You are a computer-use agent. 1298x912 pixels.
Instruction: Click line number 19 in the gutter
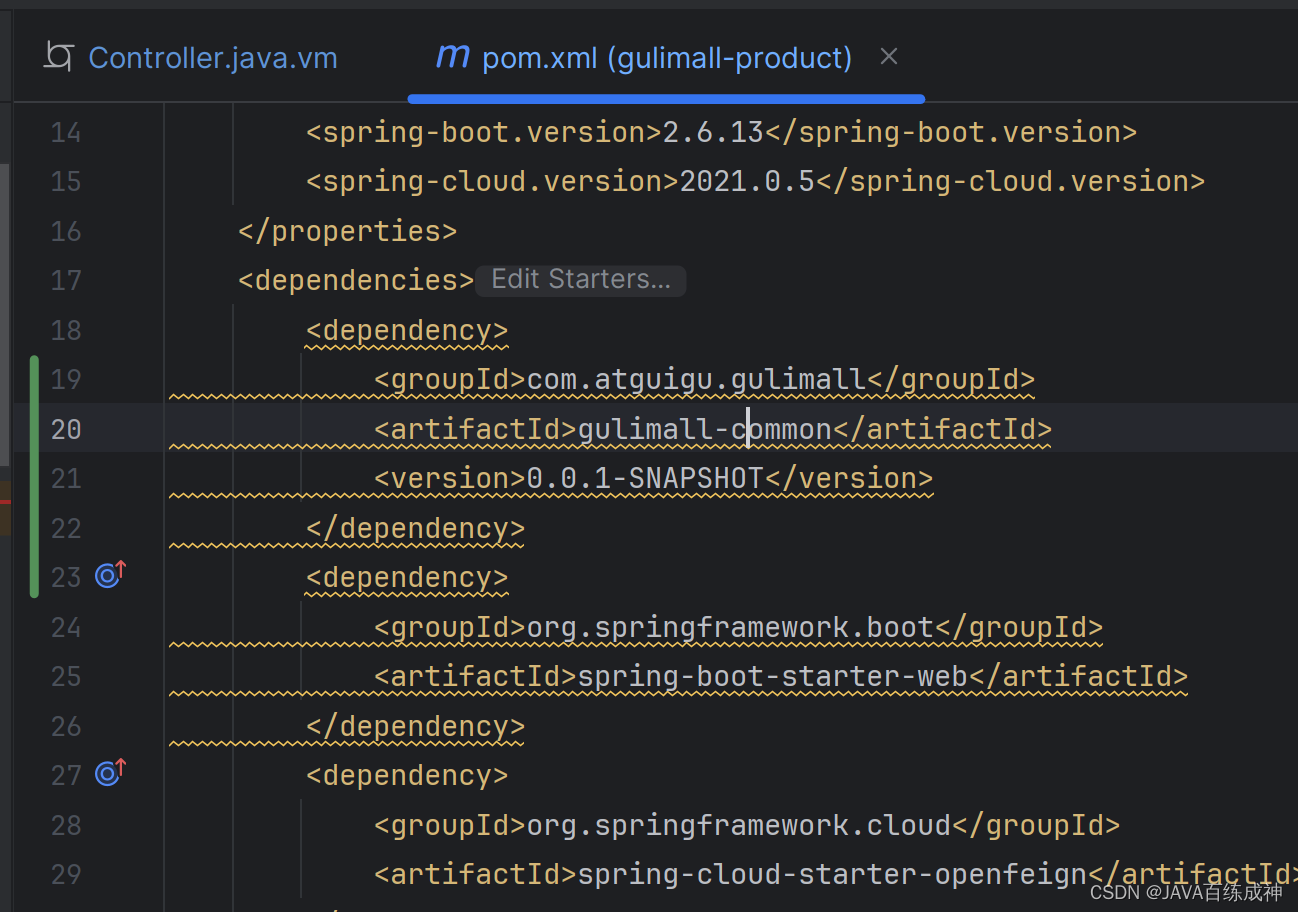[66, 380]
